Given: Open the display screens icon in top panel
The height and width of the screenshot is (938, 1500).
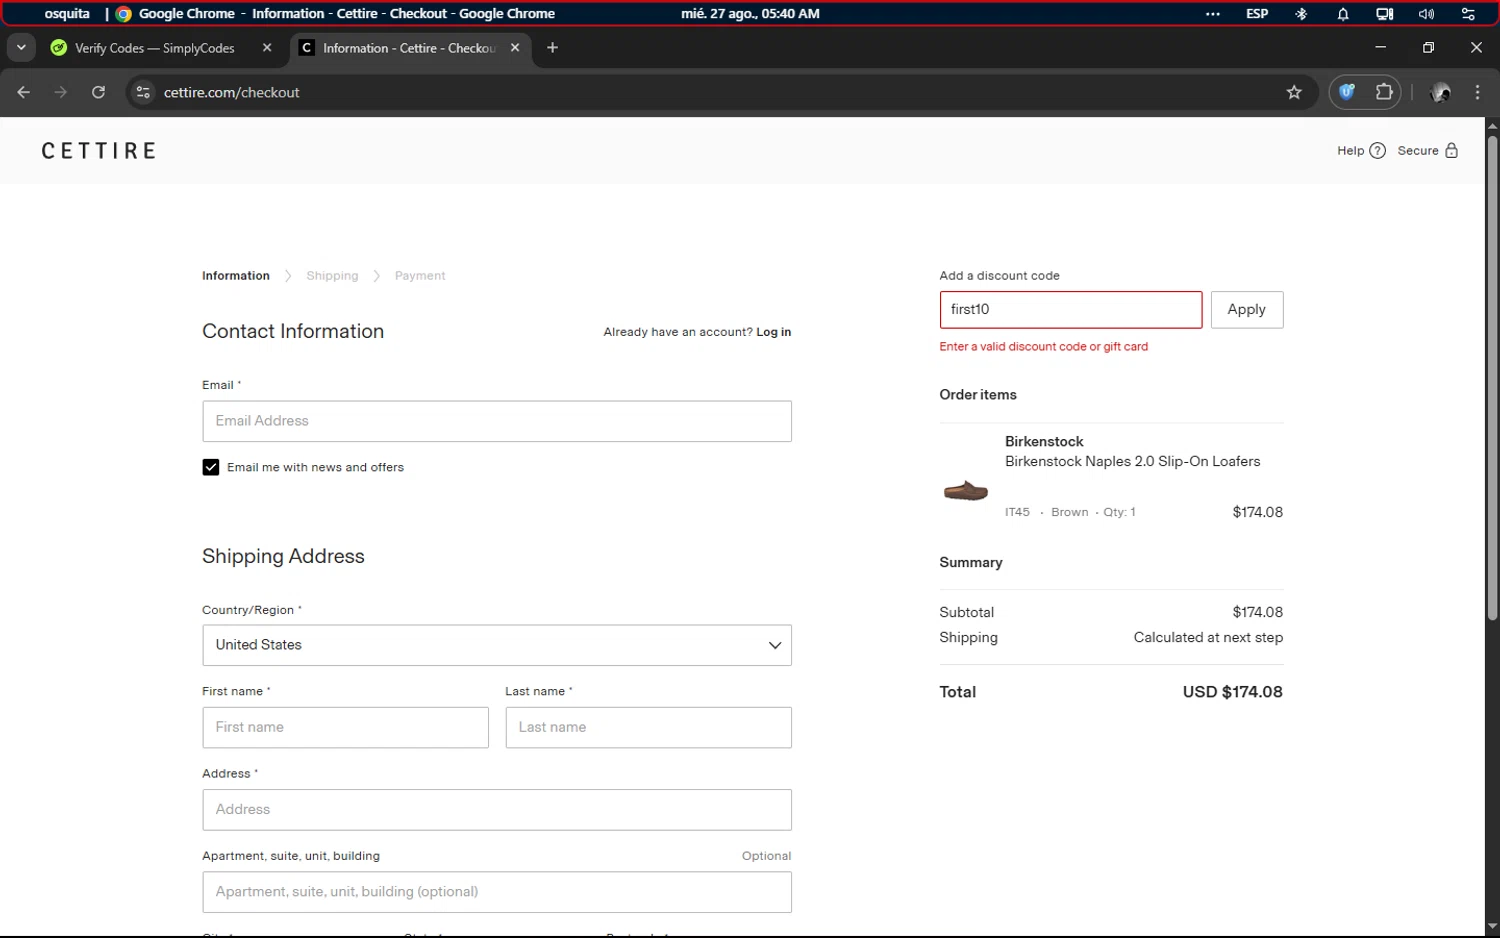Looking at the screenshot, I should [1384, 14].
